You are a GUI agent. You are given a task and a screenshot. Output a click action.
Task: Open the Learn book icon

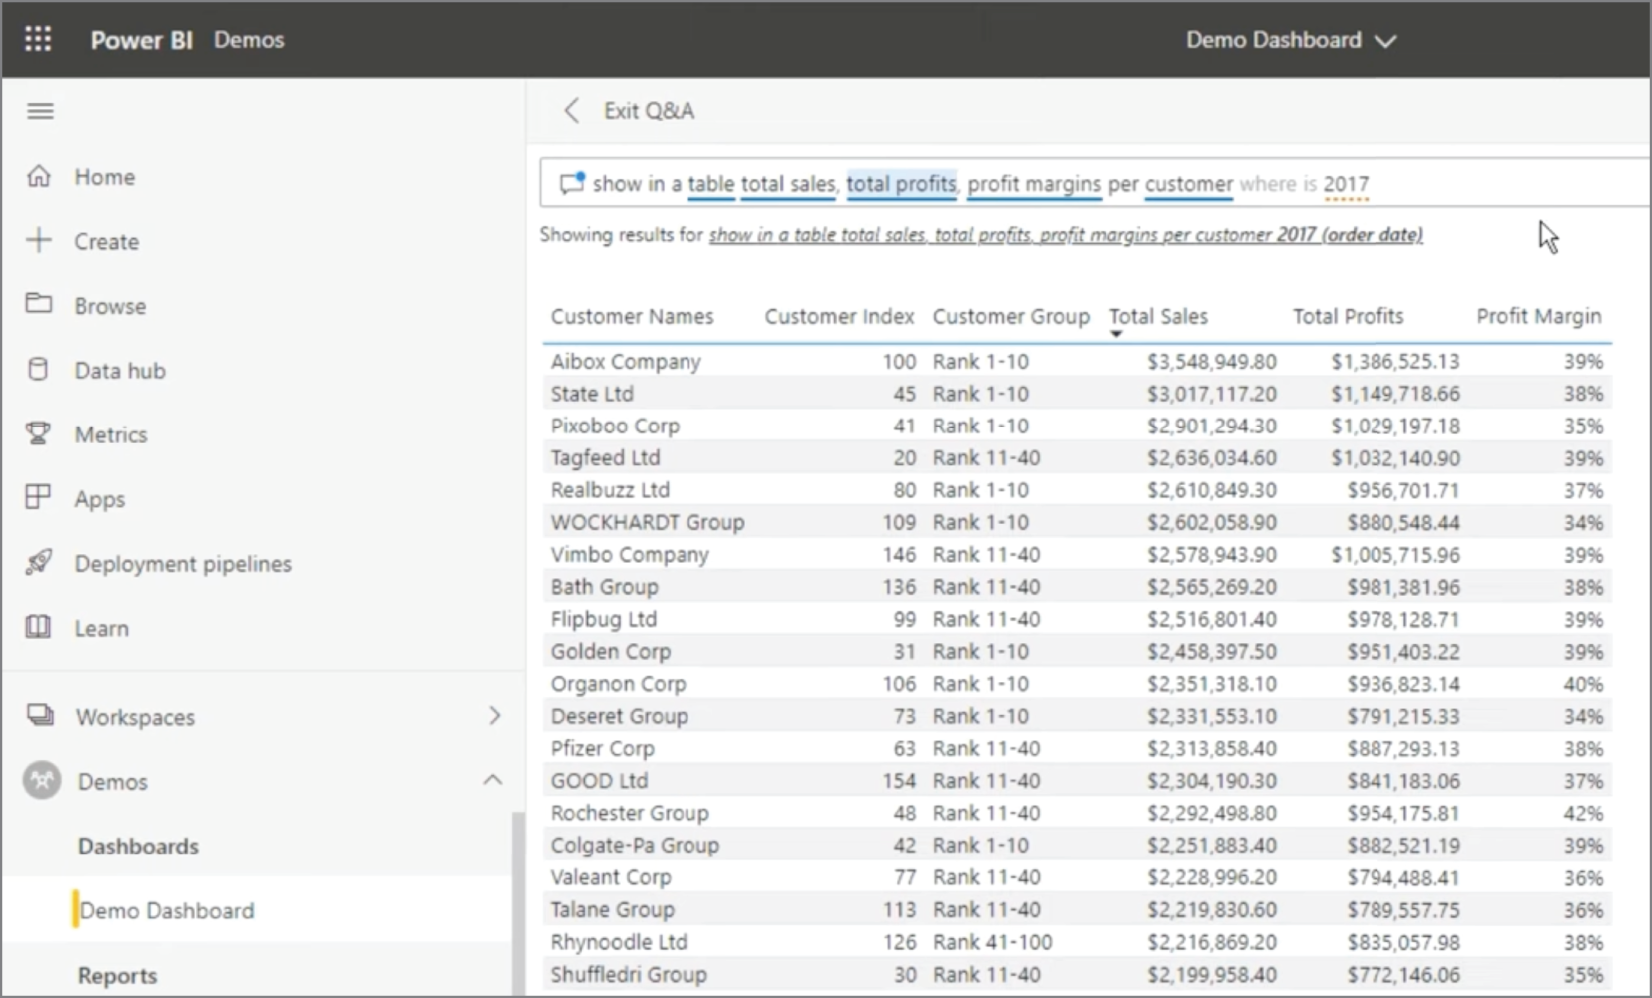(39, 628)
